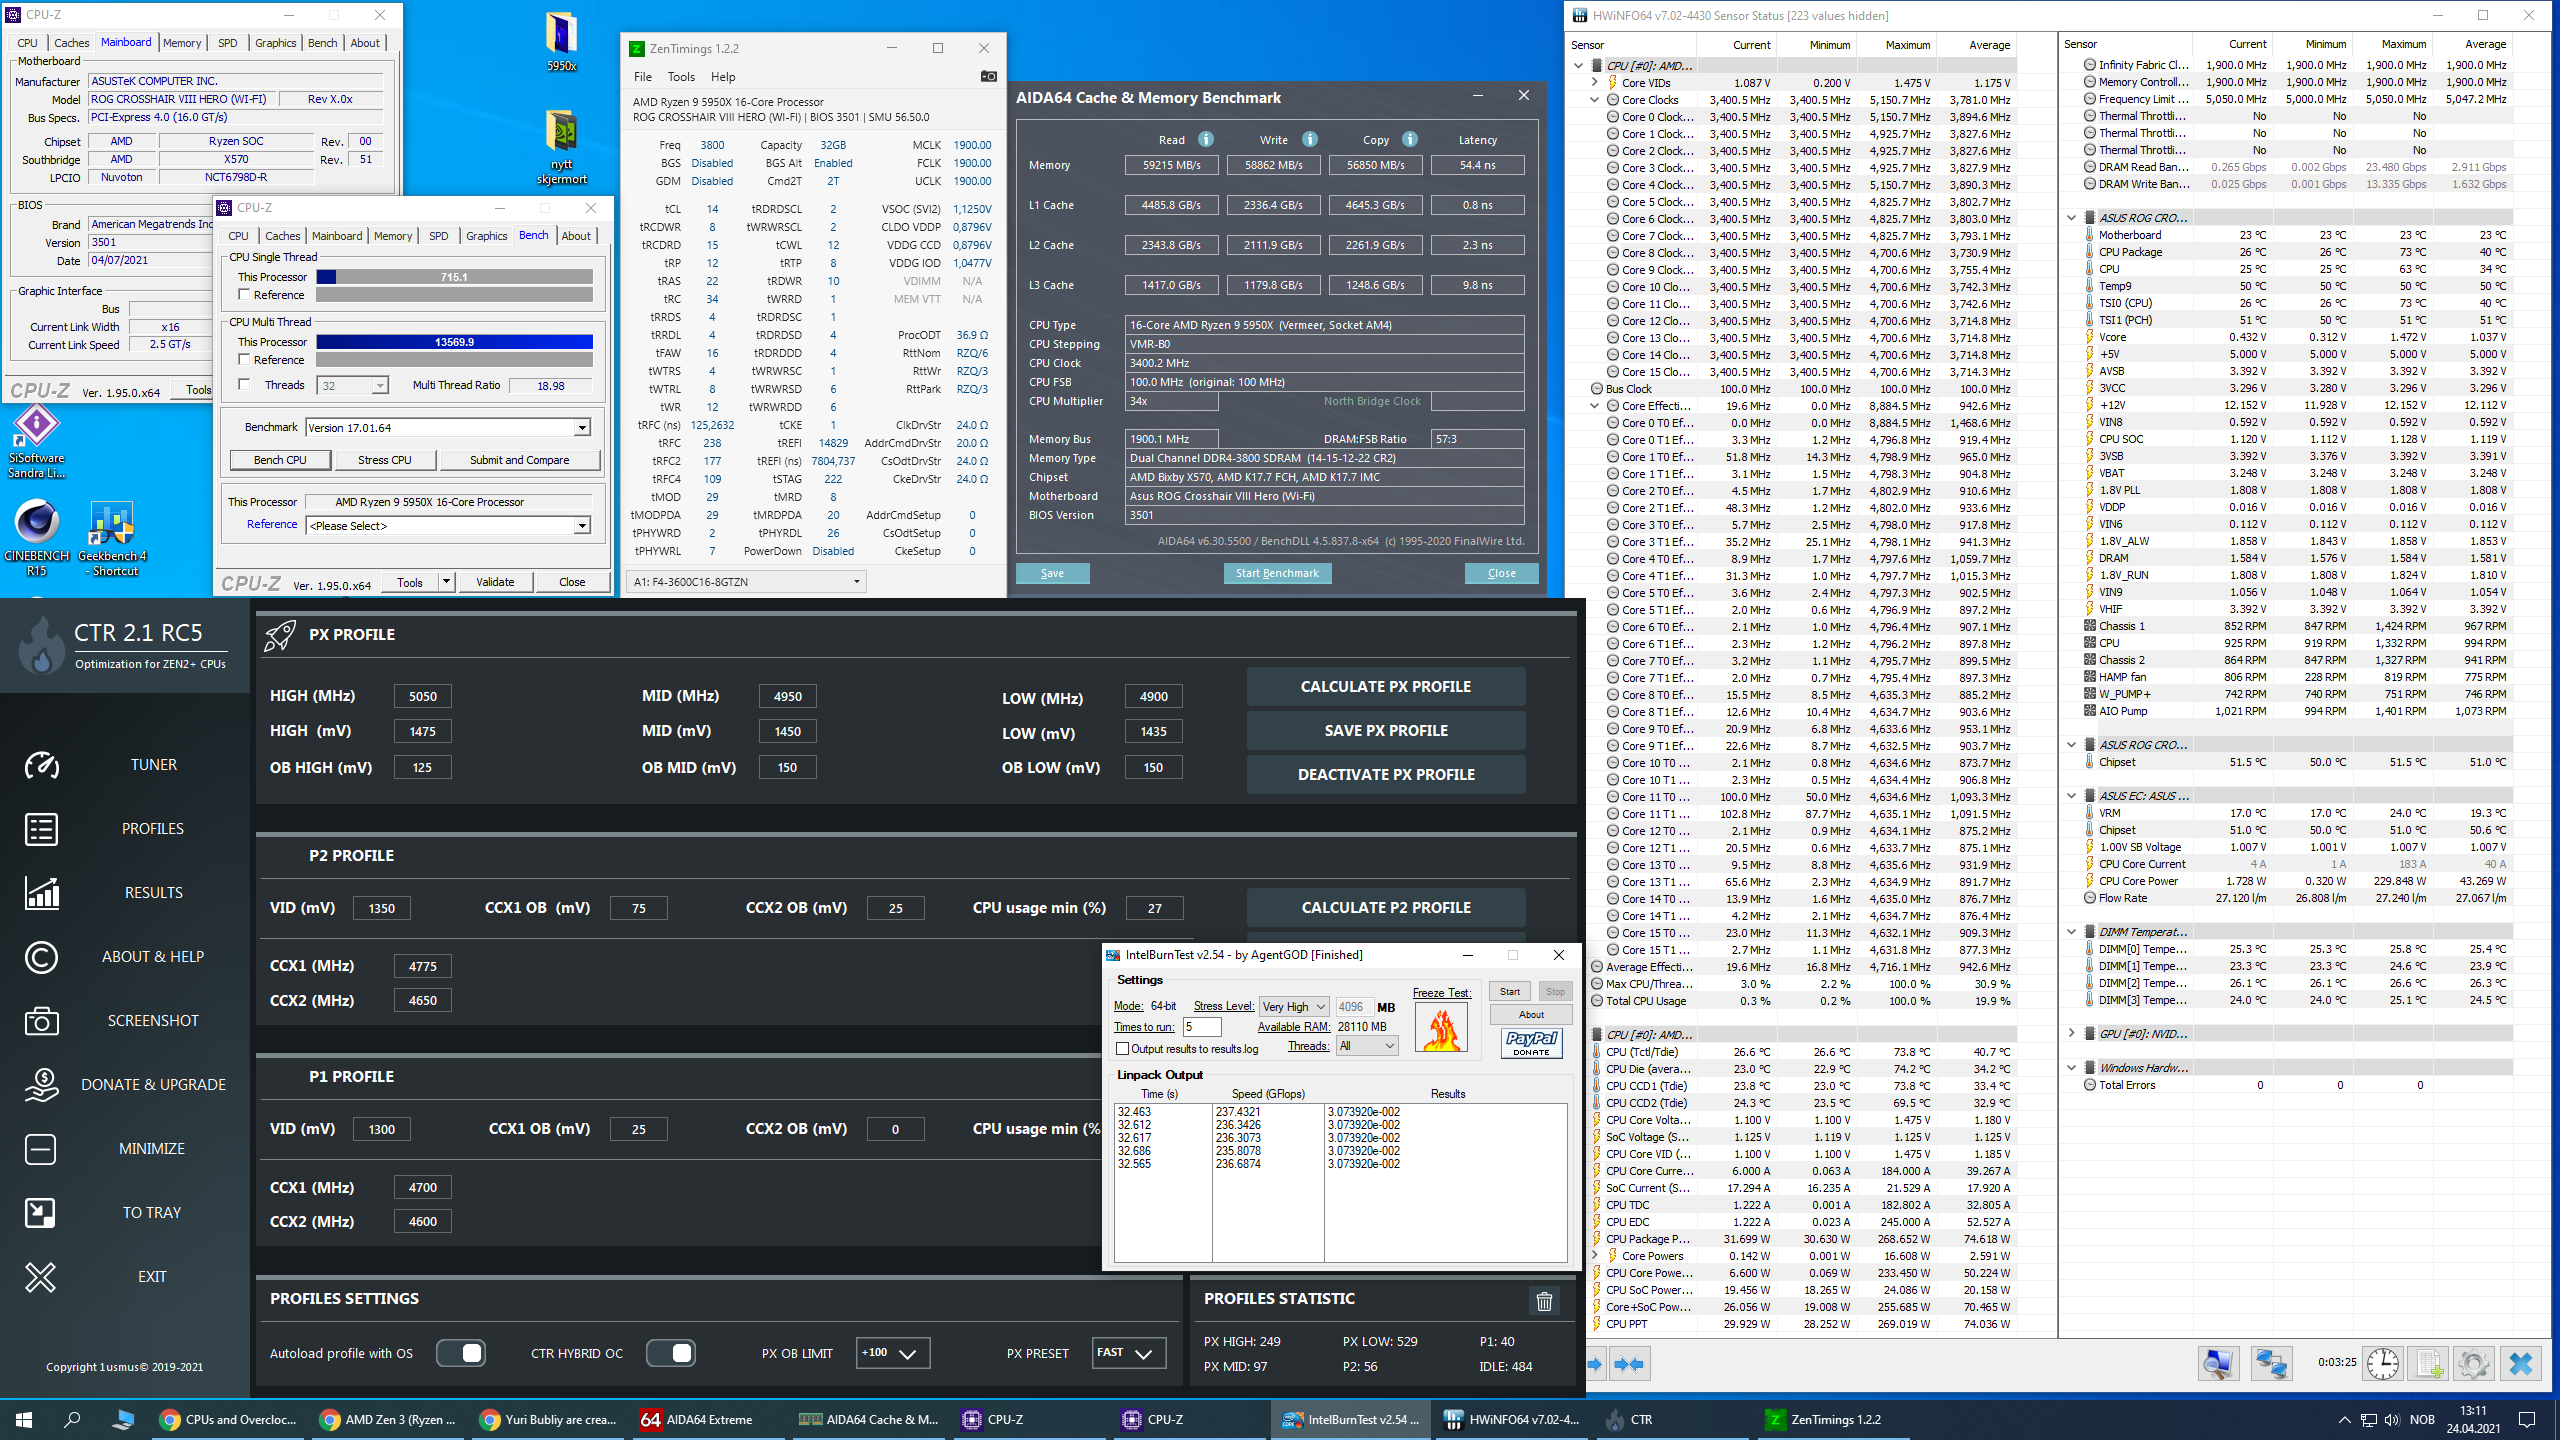
Task: Click info icon next to AIDA64 Read
Action: tap(1206, 139)
